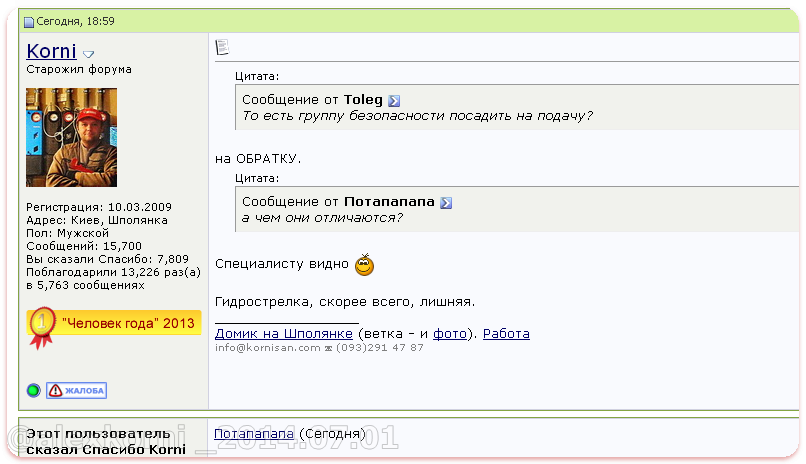Image resolution: width=806 pixels, height=464 pixels.
Task: Select the Адрес: Киев, Шполянка line
Action: click(97, 220)
